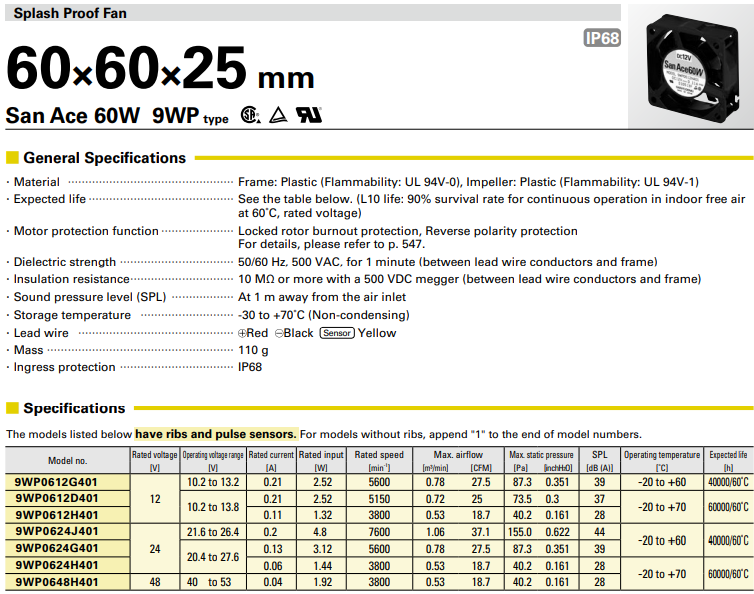
Task: Click the highlighted "have ribs and pulse sensors" text
Action: click(x=216, y=434)
